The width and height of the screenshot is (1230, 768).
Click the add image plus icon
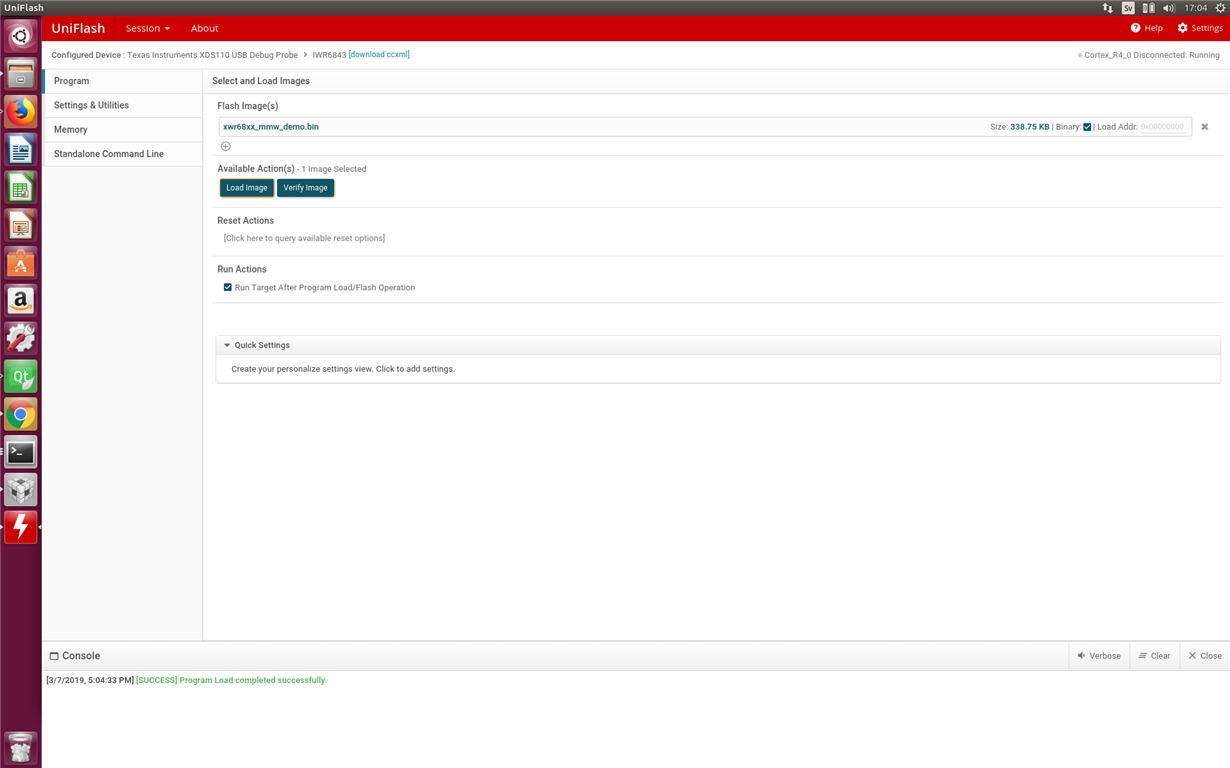pyautogui.click(x=226, y=146)
